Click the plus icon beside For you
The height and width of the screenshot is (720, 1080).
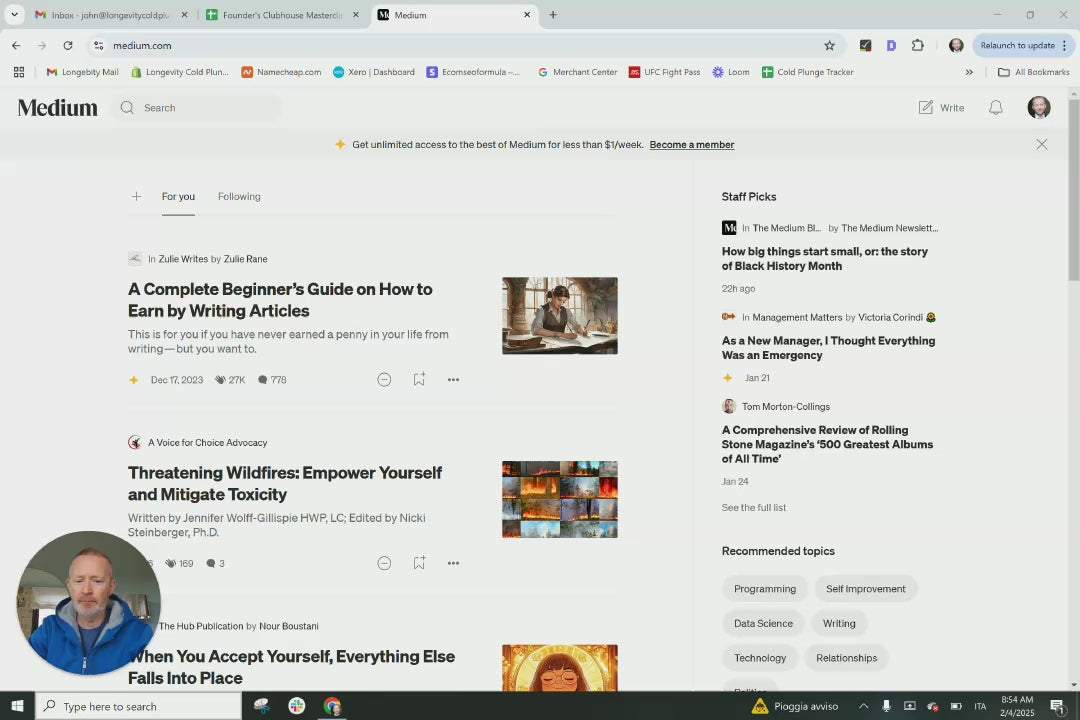pos(136,197)
